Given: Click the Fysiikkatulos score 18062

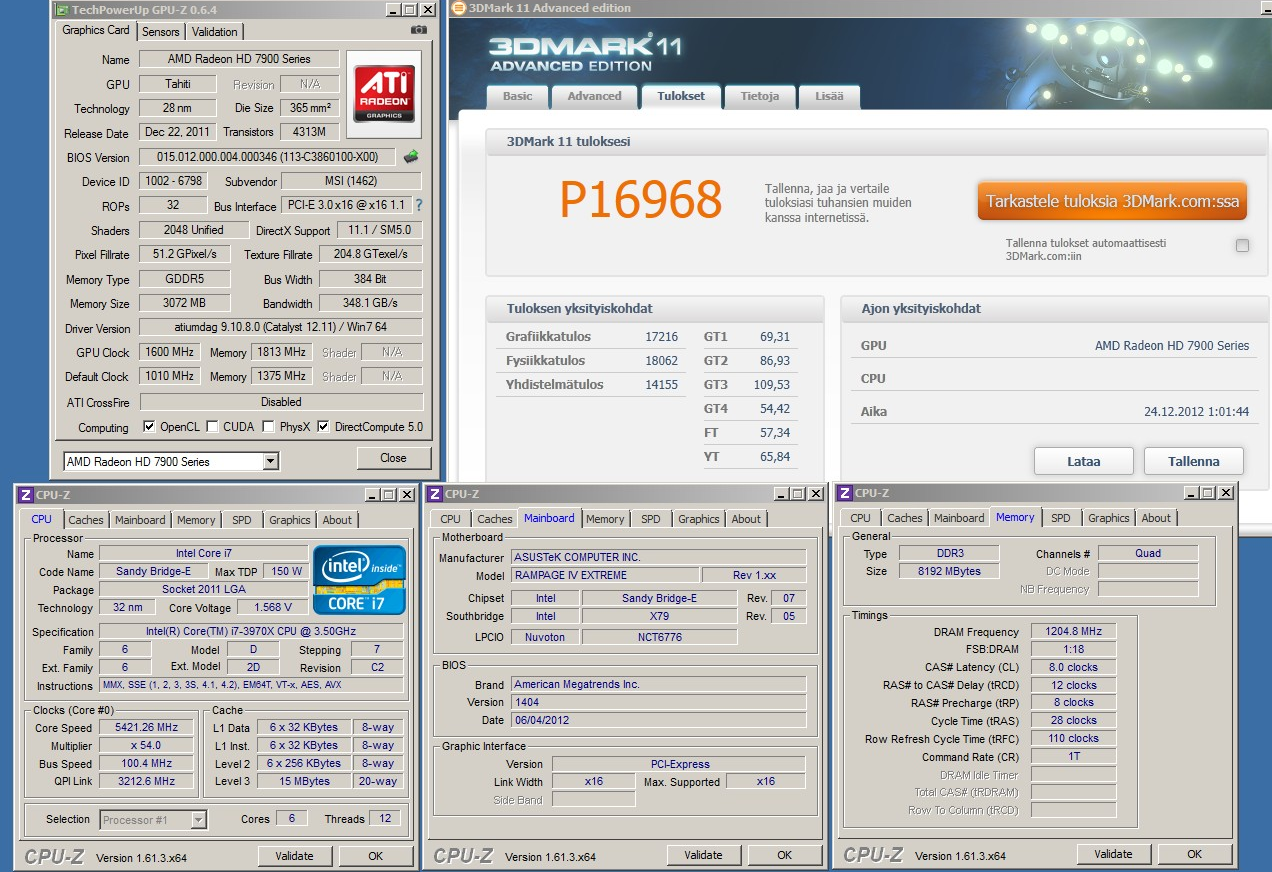Looking at the screenshot, I should [x=661, y=361].
